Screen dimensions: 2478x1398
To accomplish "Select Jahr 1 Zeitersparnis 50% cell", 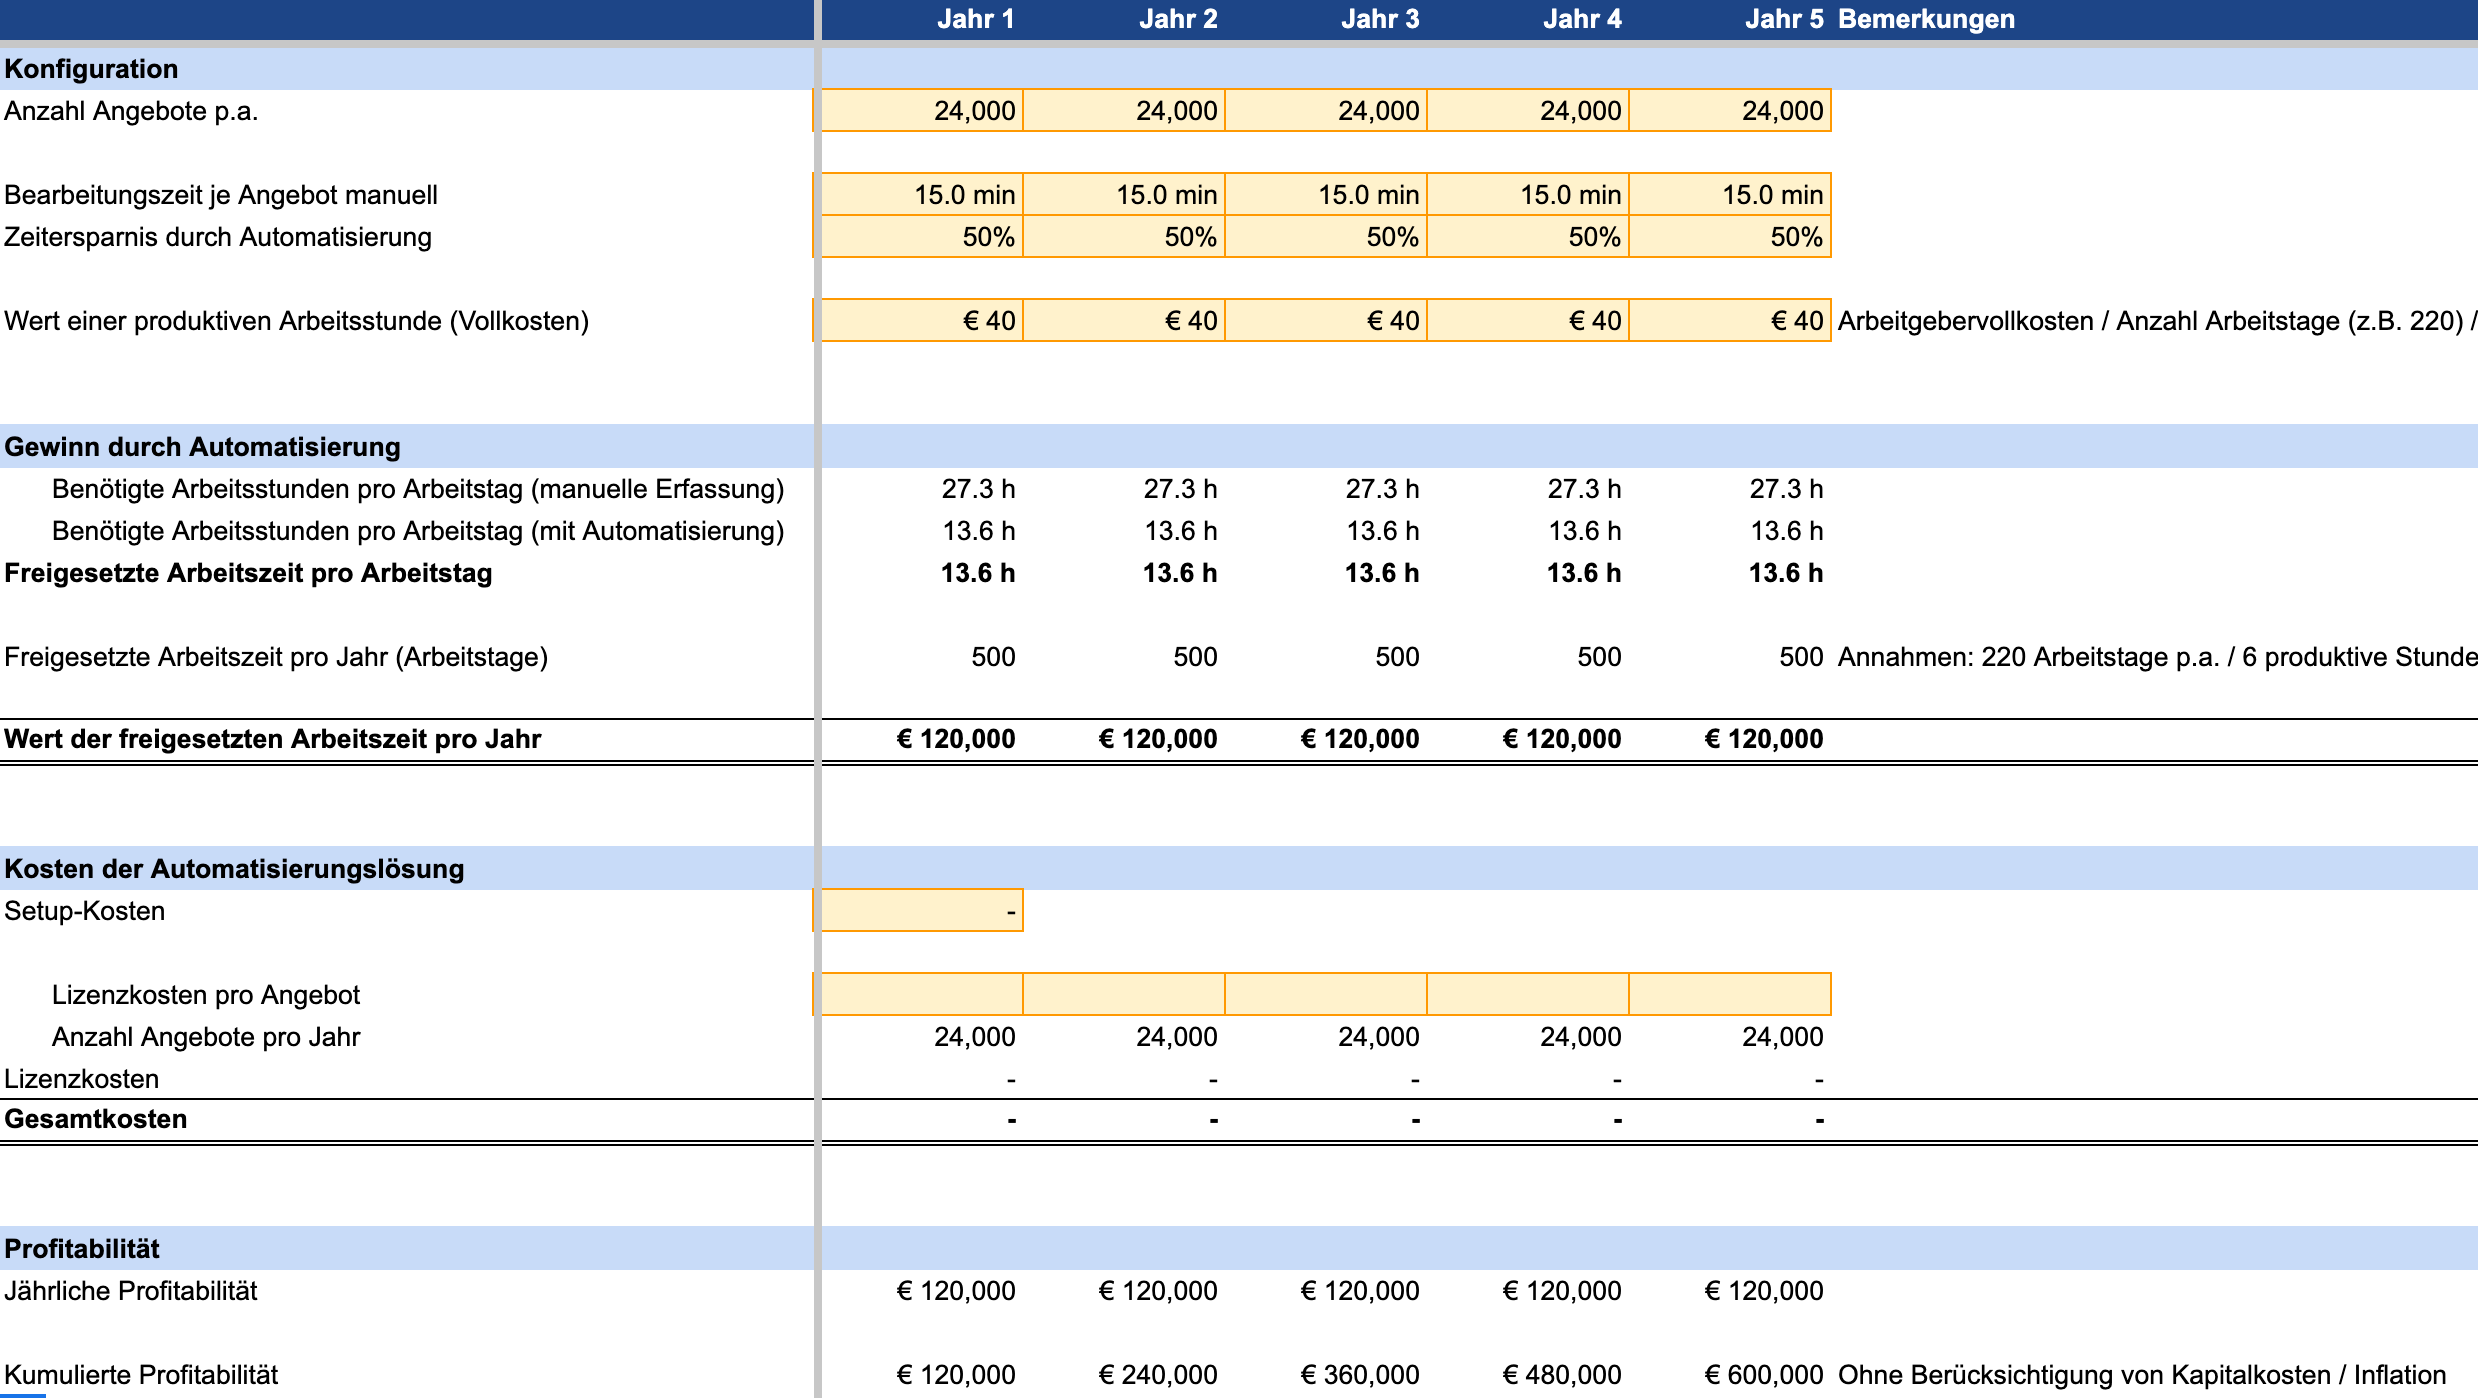I will (x=921, y=237).
